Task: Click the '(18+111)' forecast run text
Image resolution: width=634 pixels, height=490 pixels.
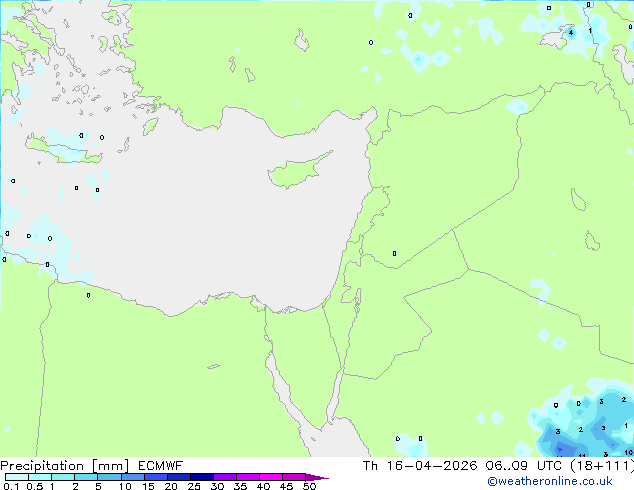Action: [x=602, y=466]
